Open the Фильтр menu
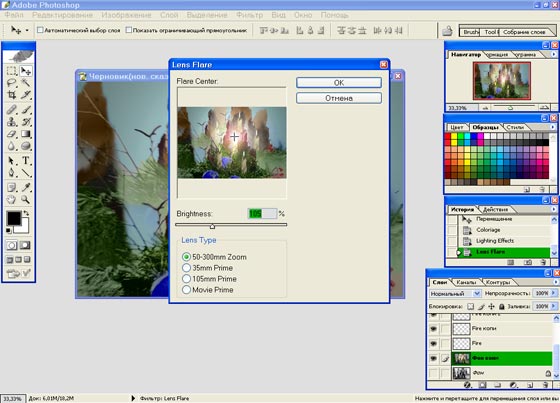 249,15
